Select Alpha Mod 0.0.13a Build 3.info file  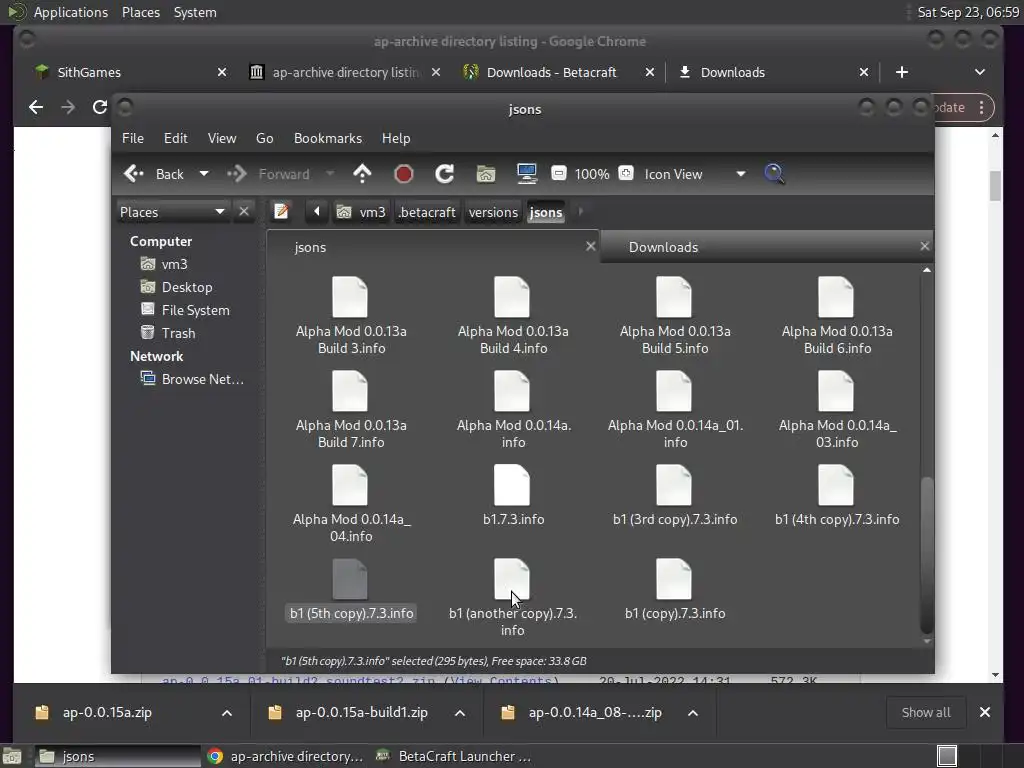(x=351, y=315)
